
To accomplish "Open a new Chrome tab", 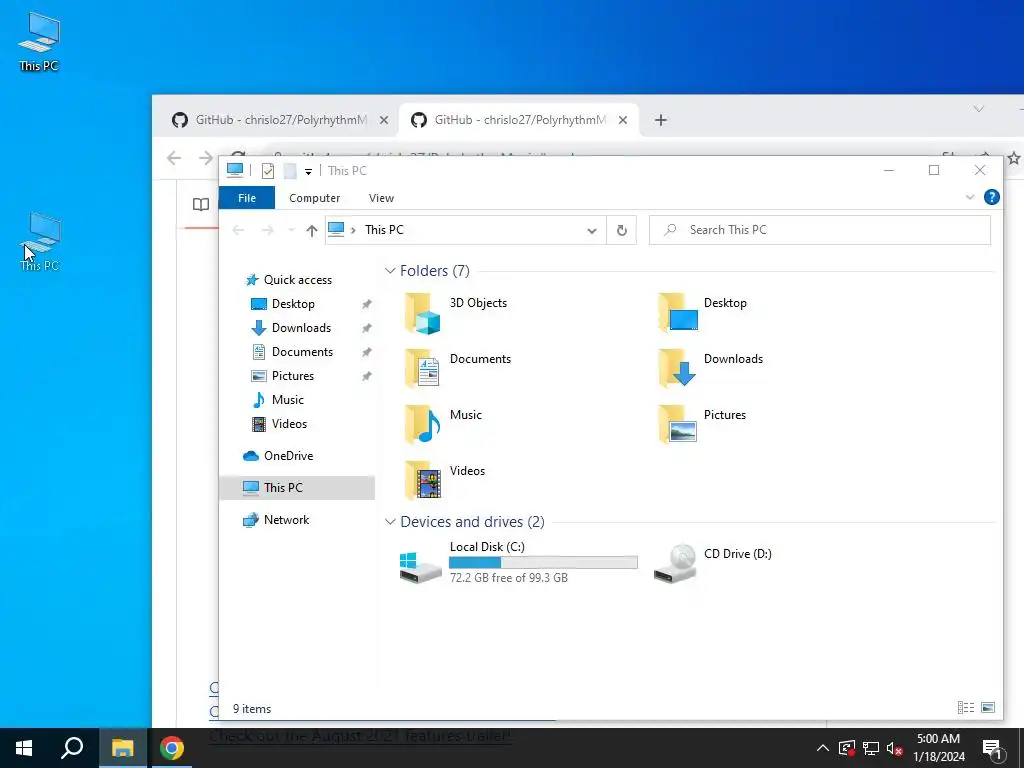I will [x=661, y=120].
